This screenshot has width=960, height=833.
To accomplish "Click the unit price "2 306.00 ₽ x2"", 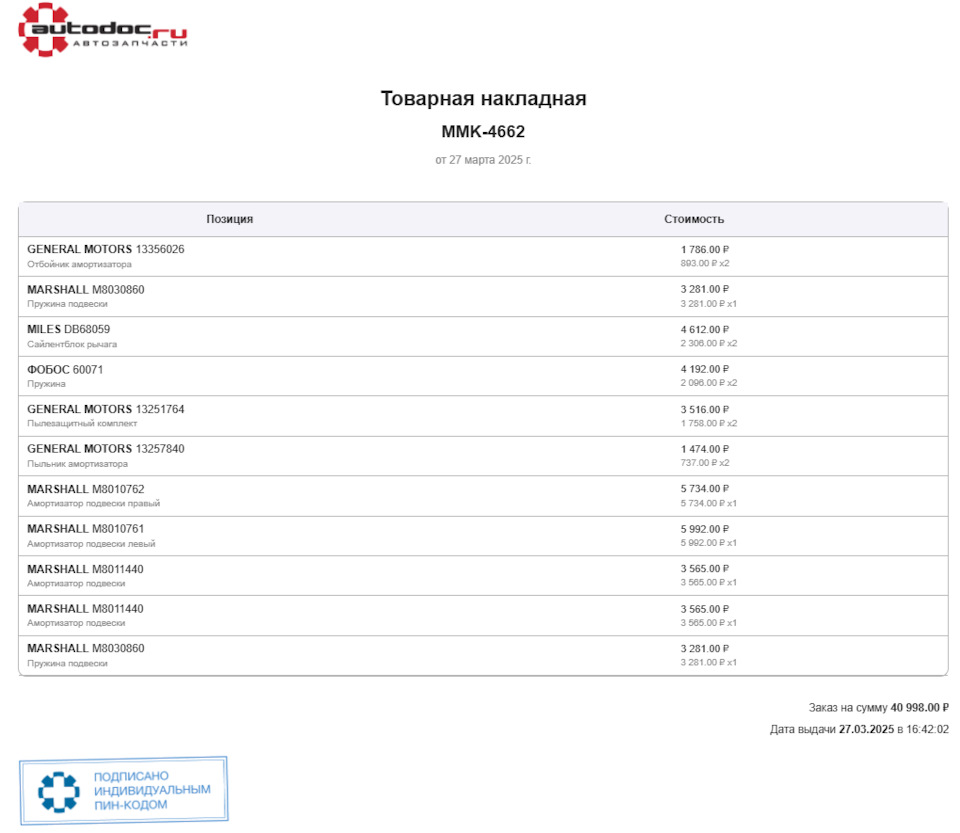I will click(x=708, y=343).
